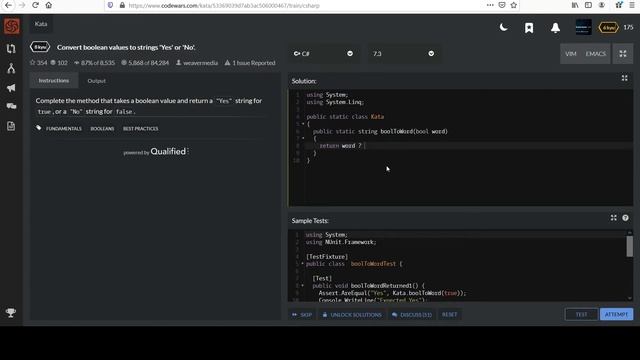Open the browser library icon
The width and height of the screenshot is (640, 360).
(575, 5)
